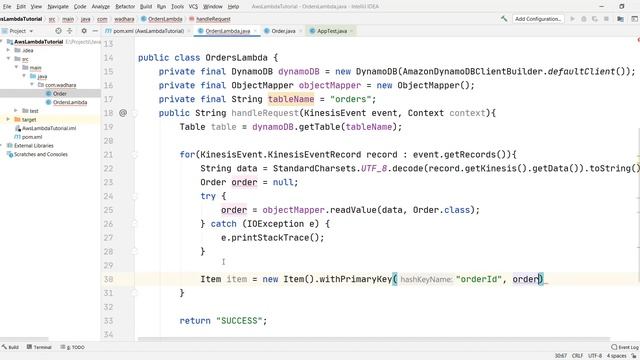Close the AppTest.java tab
640x360 pixels.
pyautogui.click(x=351, y=31)
